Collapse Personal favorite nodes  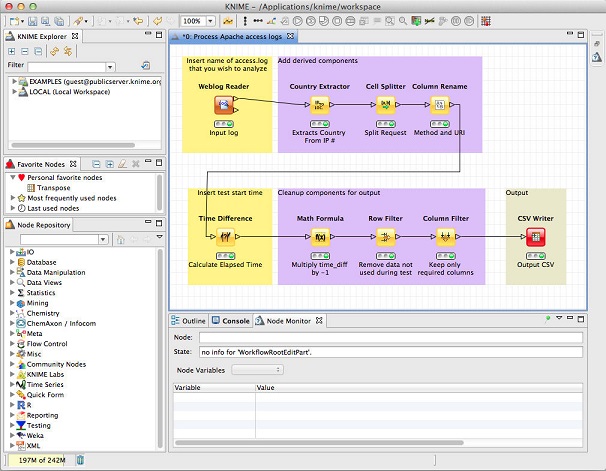click(x=13, y=177)
